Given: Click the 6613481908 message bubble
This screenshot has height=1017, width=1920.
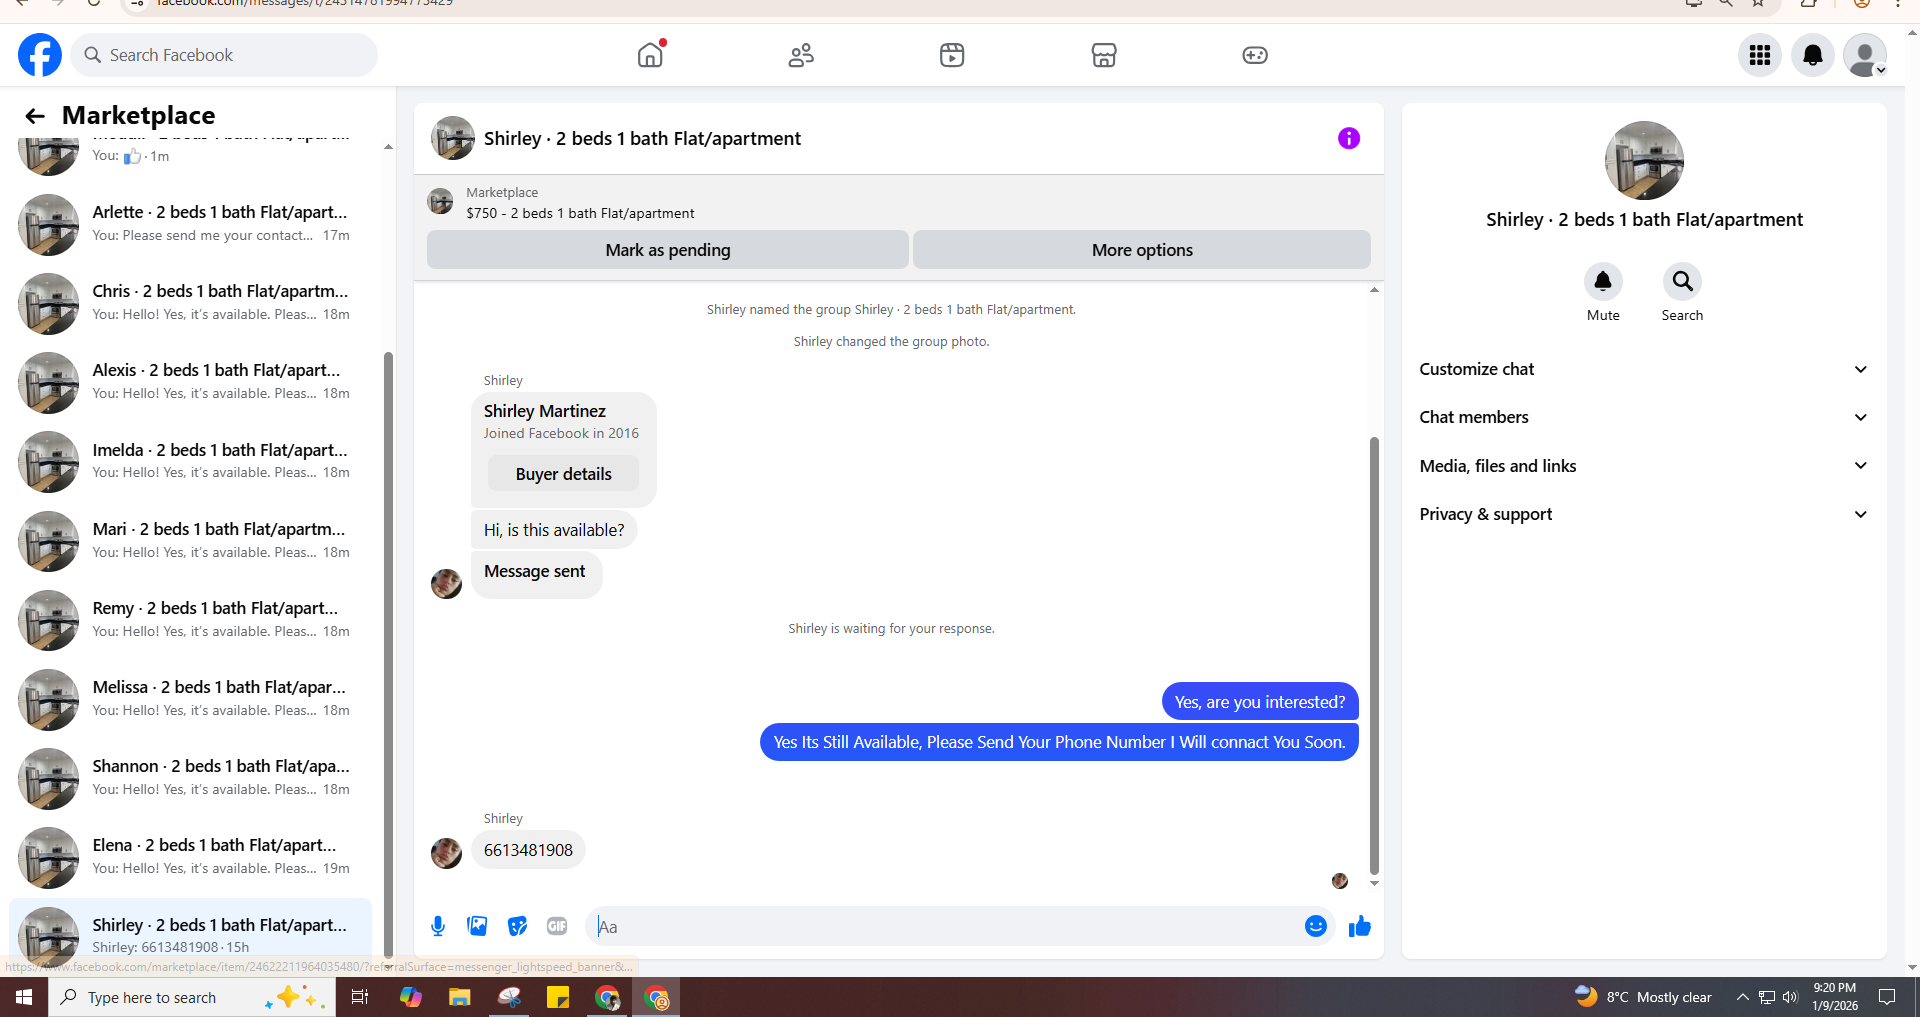Looking at the screenshot, I should [x=528, y=850].
